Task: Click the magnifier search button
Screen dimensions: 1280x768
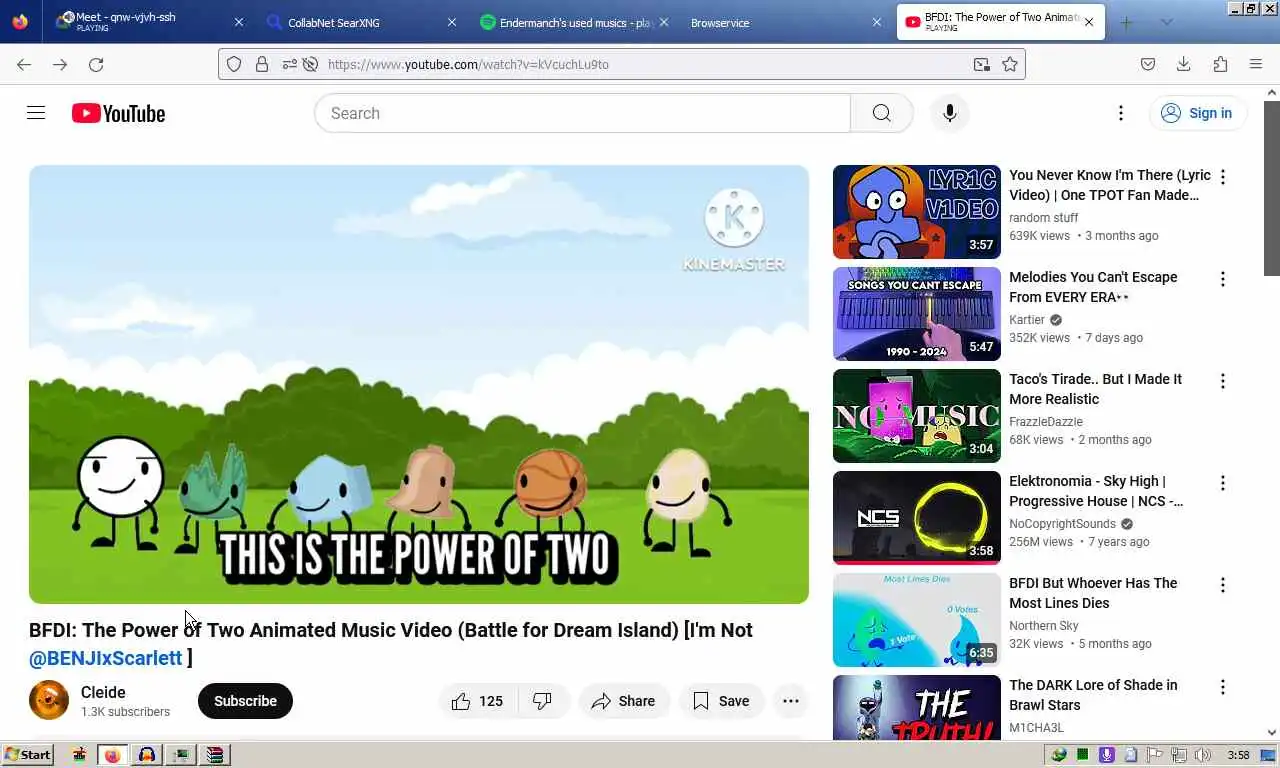Action: (x=881, y=113)
